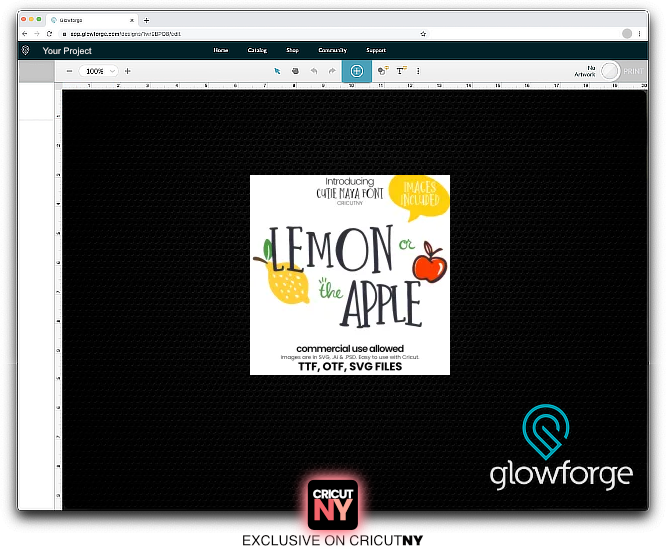This screenshot has width=666, height=552.
Task: Open the Home menu item
Action: coord(221,50)
